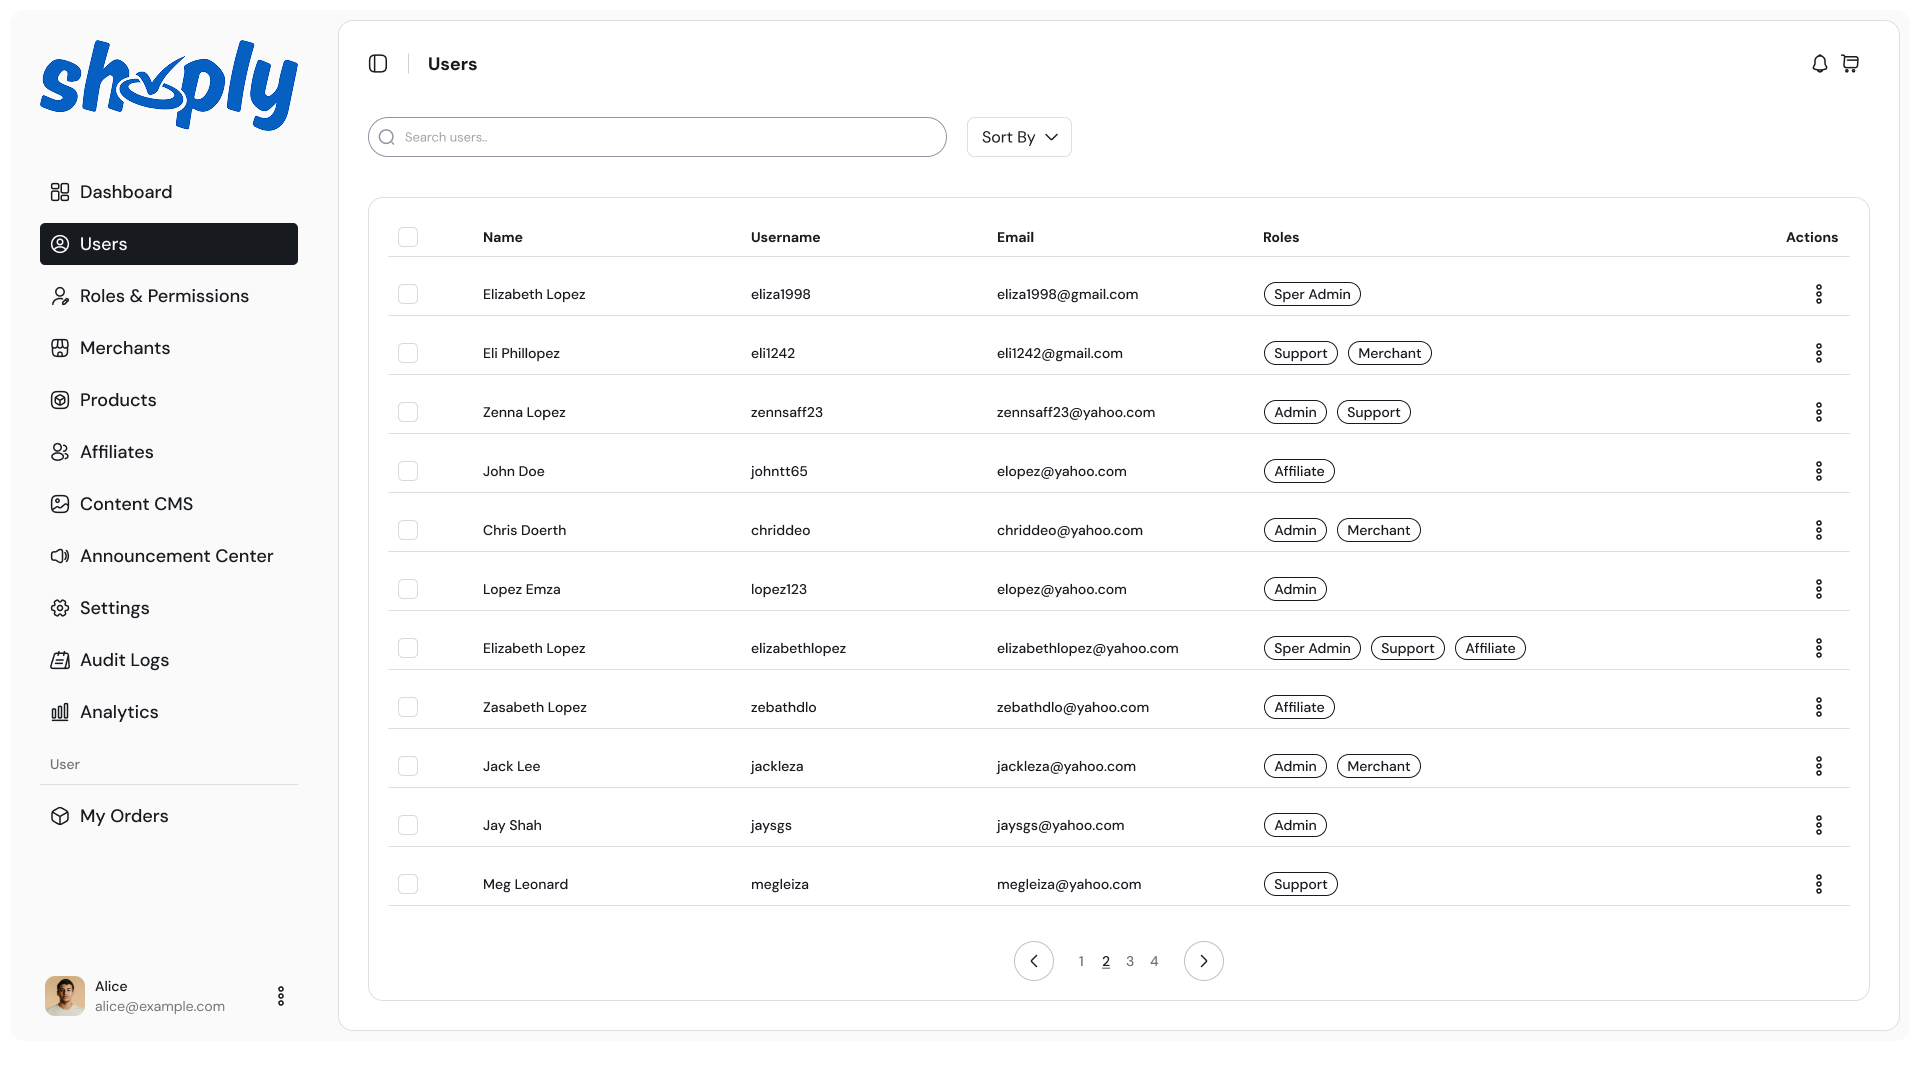Image resolution: width=1920 pixels, height=1080 pixels.
Task: Open actions menu for Meg Leonard
Action: [x=1819, y=884]
